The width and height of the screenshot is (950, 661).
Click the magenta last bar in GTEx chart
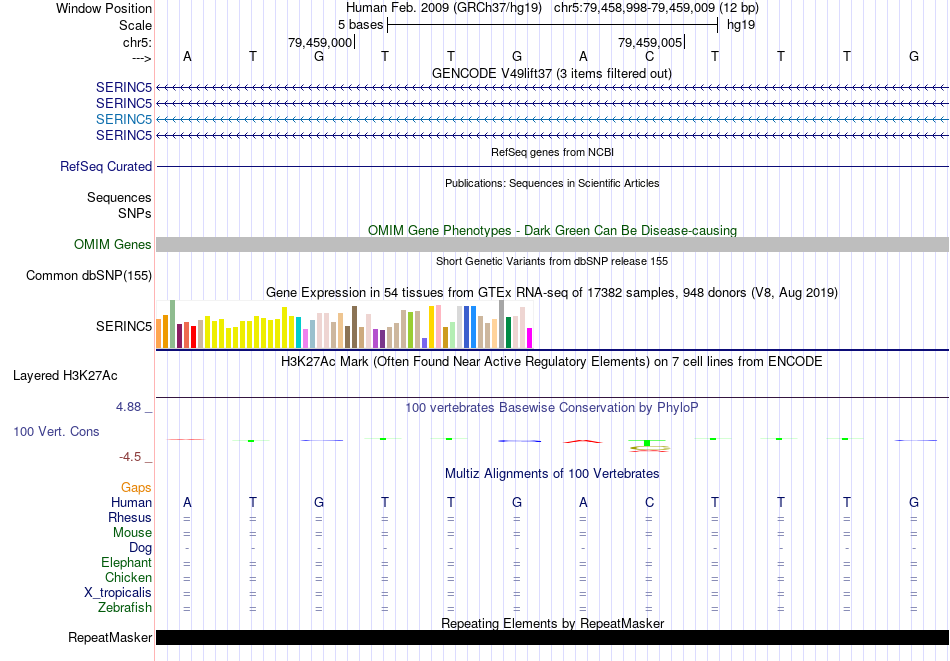click(x=530, y=338)
